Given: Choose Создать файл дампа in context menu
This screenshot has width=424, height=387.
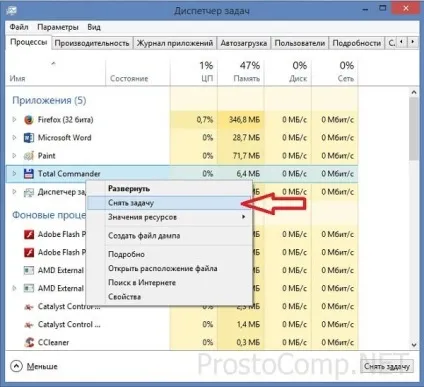Looking at the screenshot, I should pos(169,236).
